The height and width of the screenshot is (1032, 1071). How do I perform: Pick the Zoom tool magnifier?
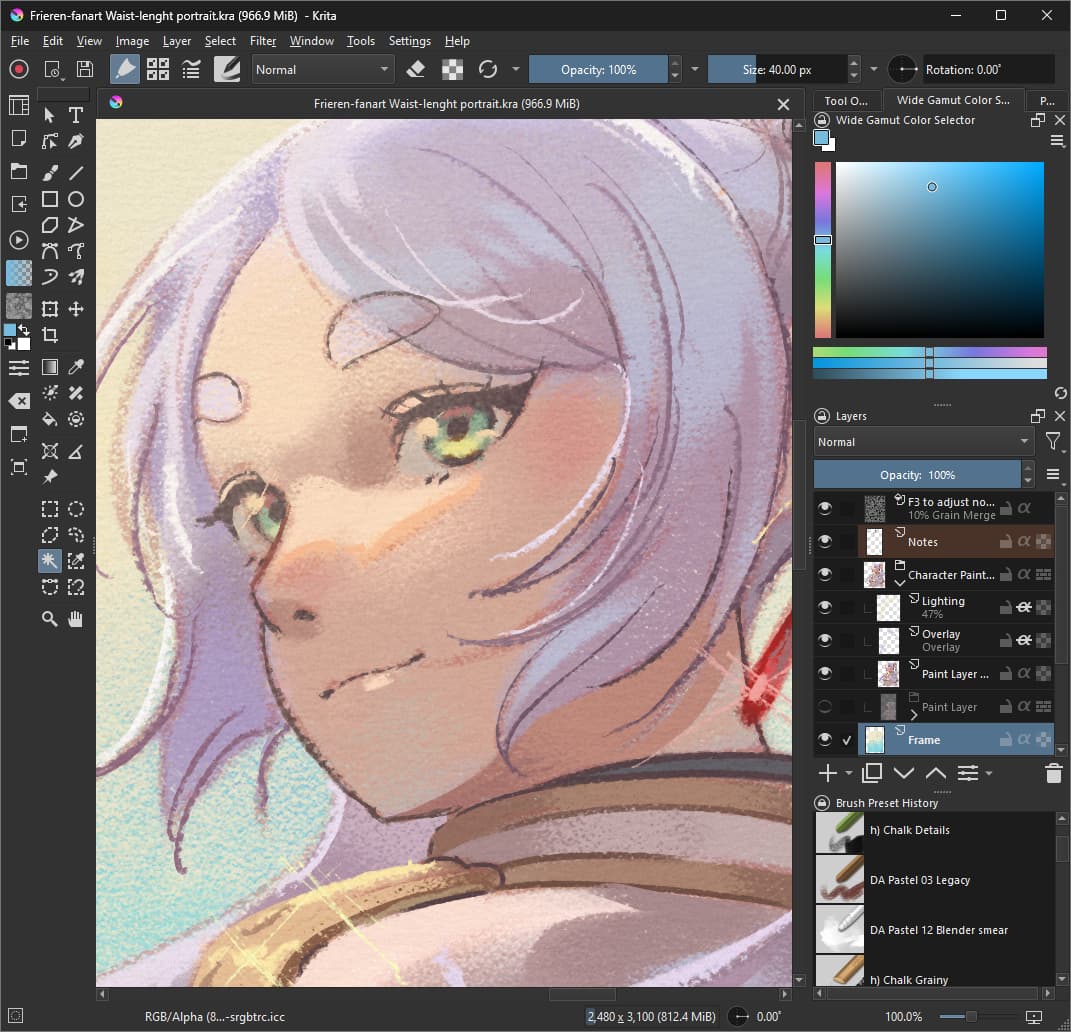(49, 619)
